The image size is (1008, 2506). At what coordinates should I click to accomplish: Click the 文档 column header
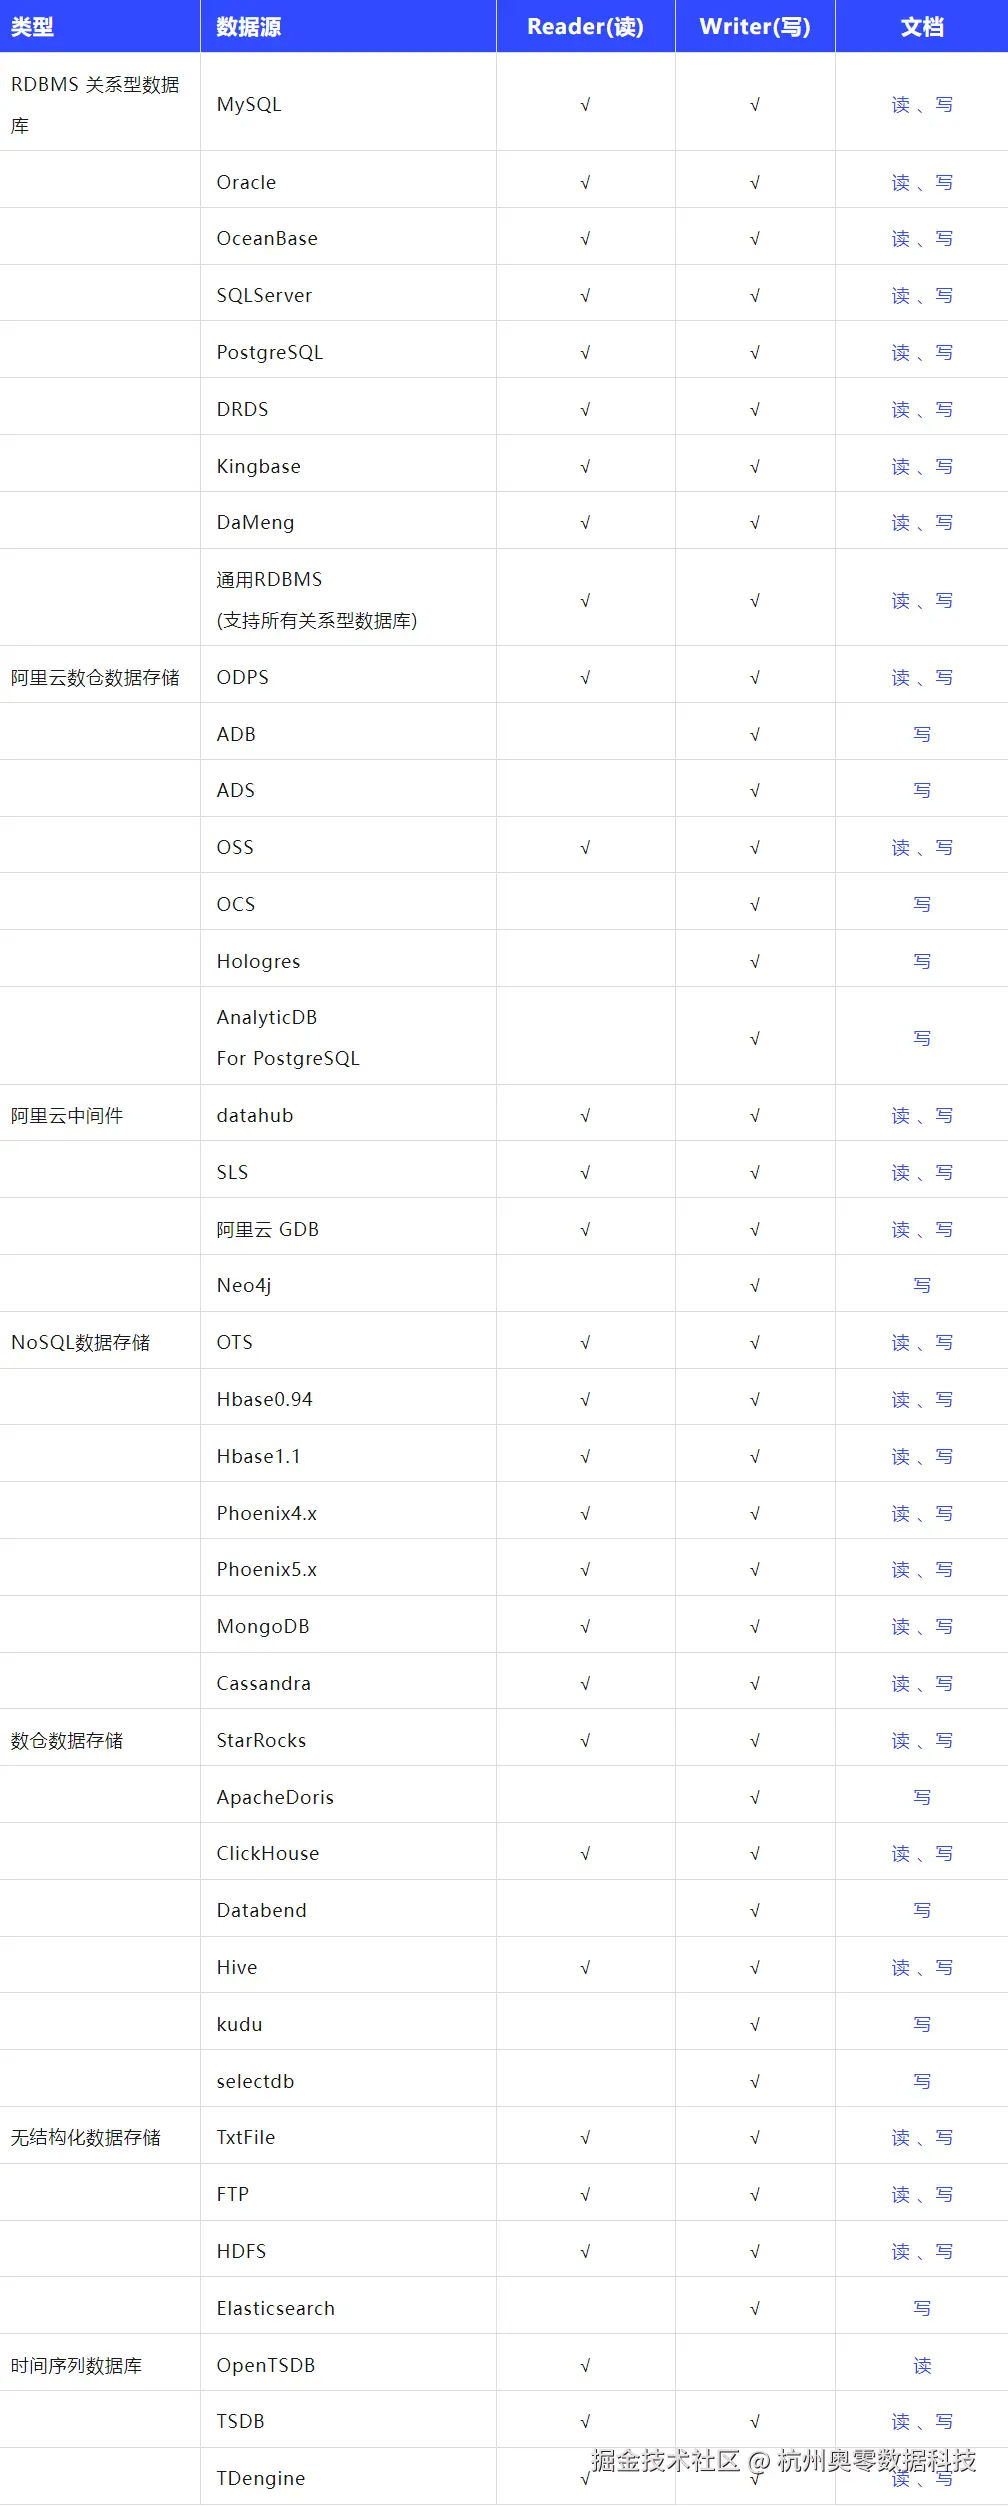pos(922,27)
